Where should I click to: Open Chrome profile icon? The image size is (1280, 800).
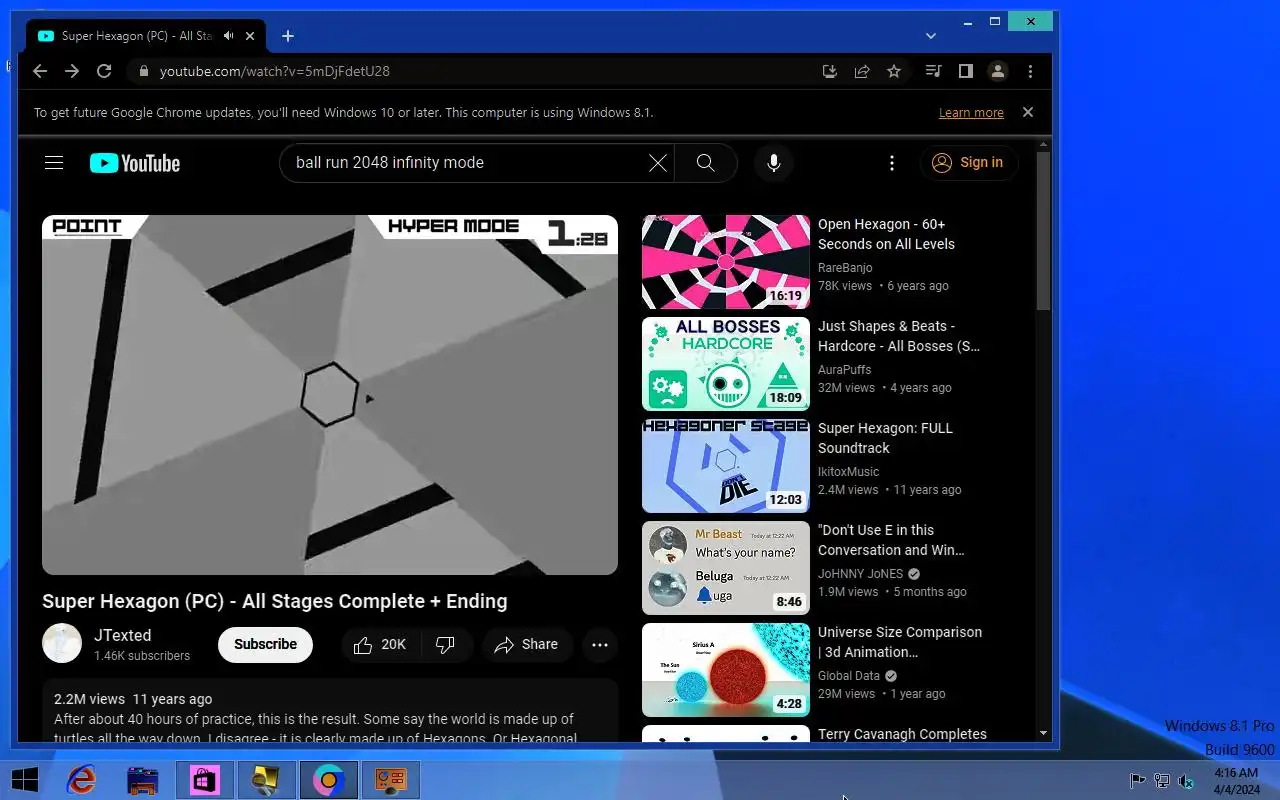coord(997,71)
